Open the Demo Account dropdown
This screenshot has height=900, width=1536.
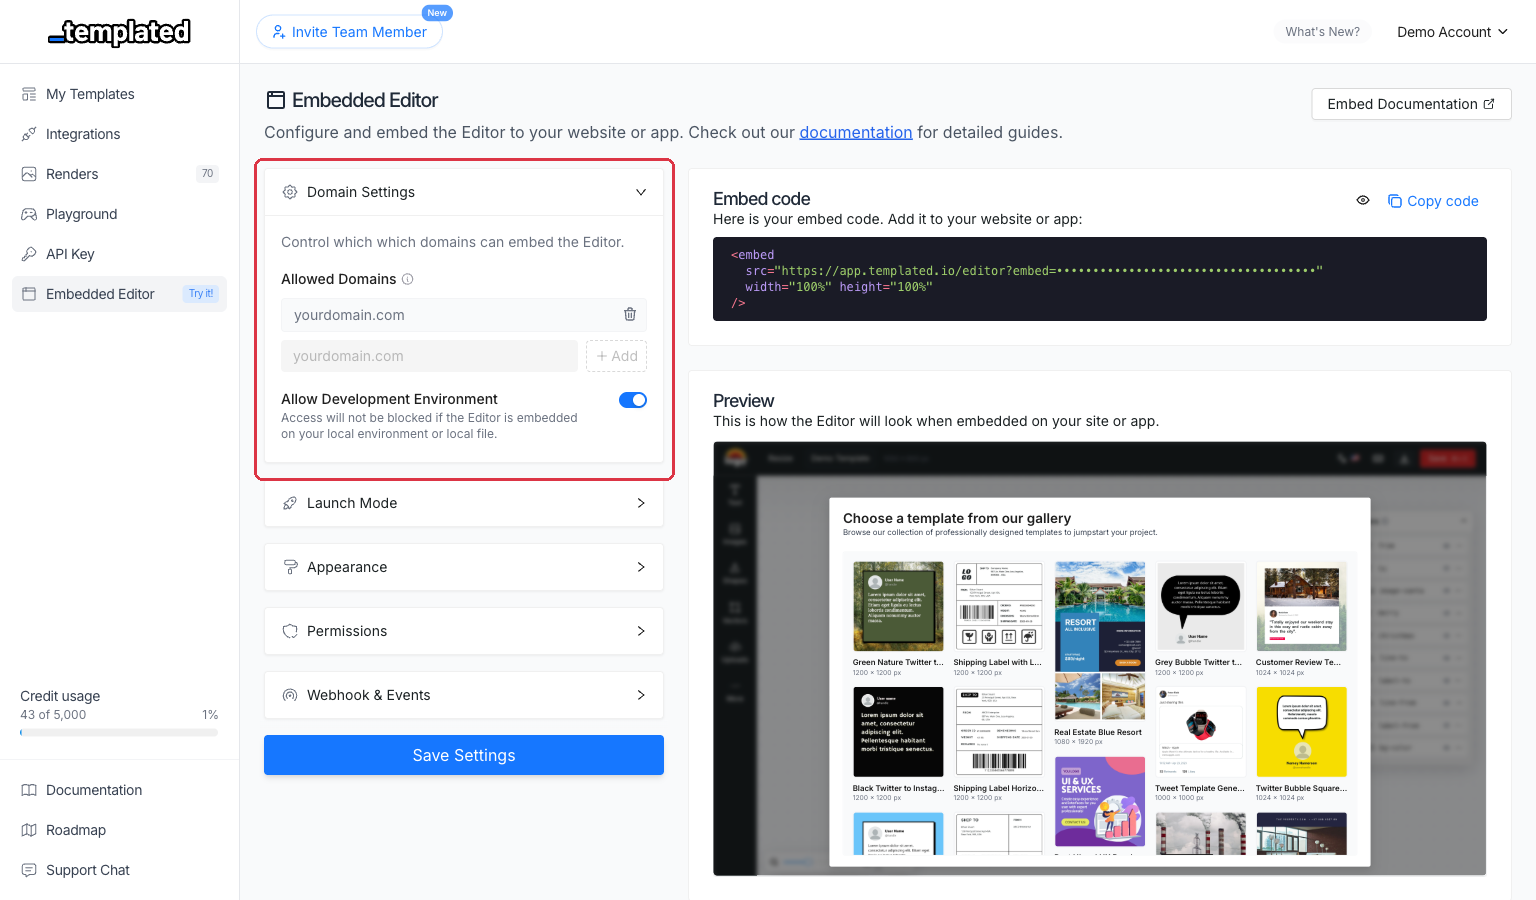click(1452, 32)
